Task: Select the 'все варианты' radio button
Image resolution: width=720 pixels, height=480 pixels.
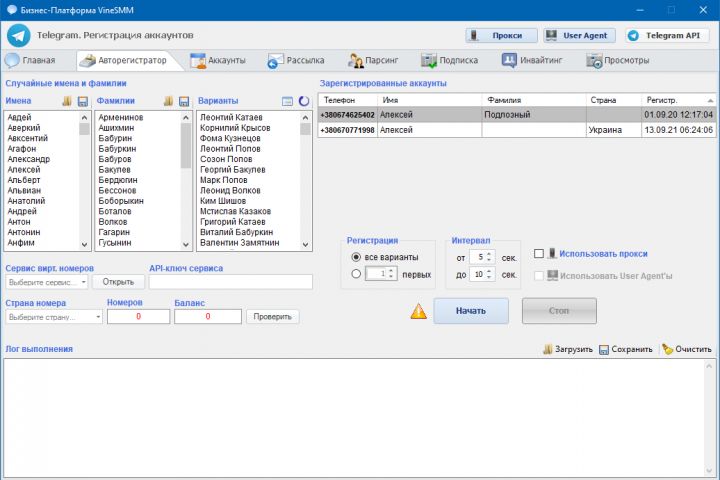Action: point(356,257)
